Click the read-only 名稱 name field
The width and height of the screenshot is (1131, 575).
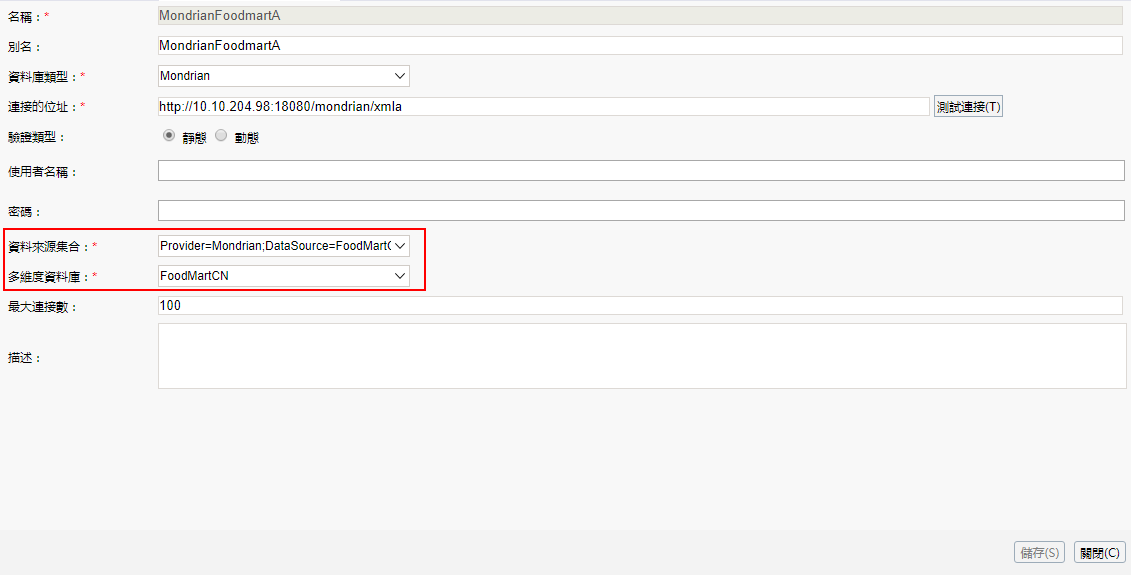coord(640,16)
